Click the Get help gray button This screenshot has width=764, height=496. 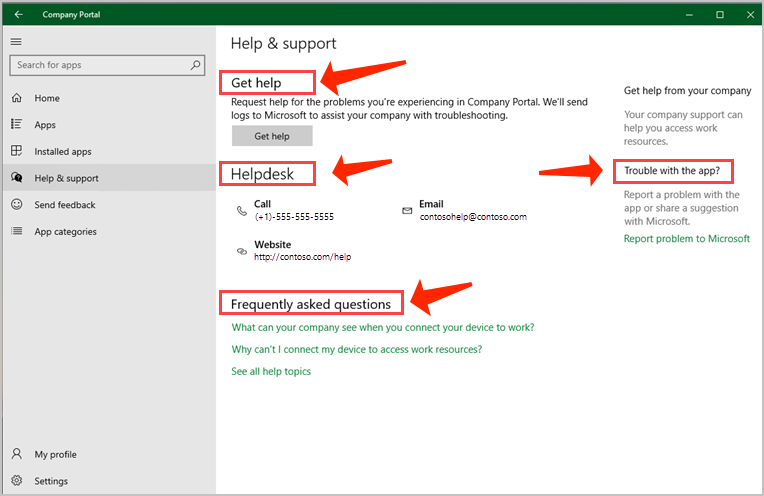pyautogui.click(x=272, y=136)
